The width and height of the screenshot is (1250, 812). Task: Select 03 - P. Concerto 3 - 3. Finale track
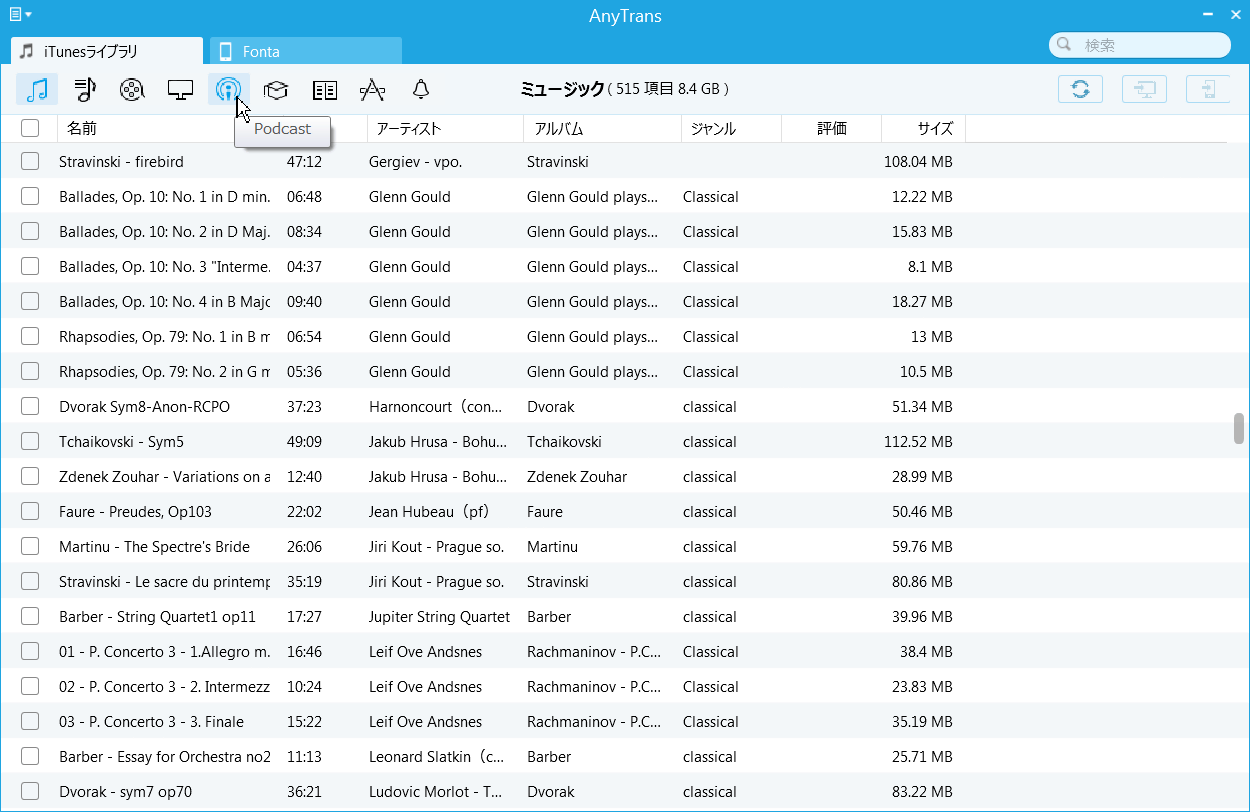click(151, 721)
